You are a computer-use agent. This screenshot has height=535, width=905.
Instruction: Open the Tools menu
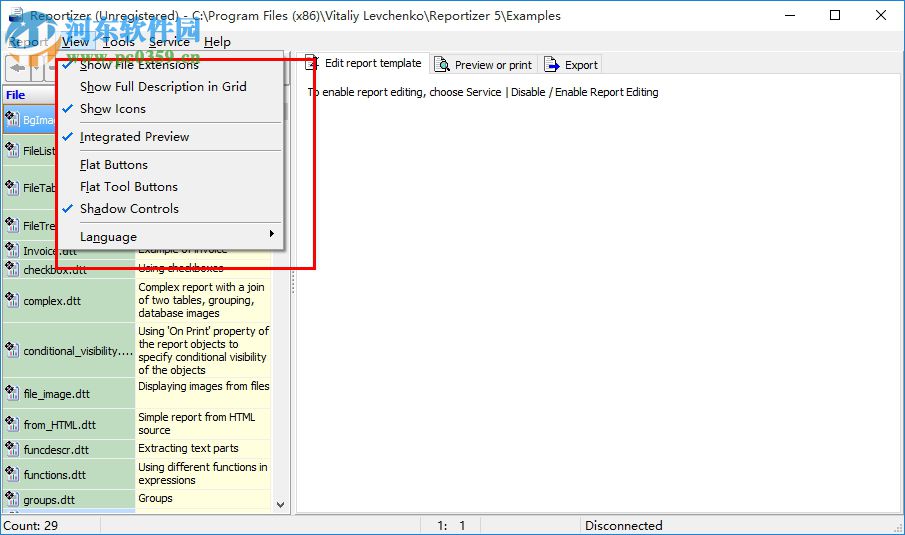click(x=118, y=42)
